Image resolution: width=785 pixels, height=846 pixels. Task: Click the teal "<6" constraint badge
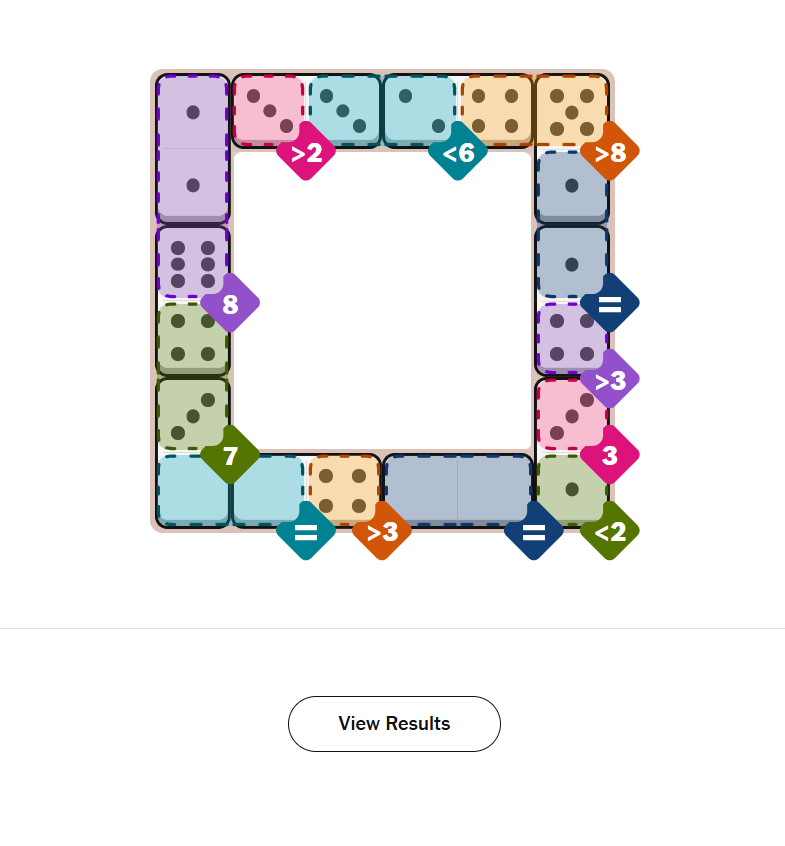[x=458, y=152]
